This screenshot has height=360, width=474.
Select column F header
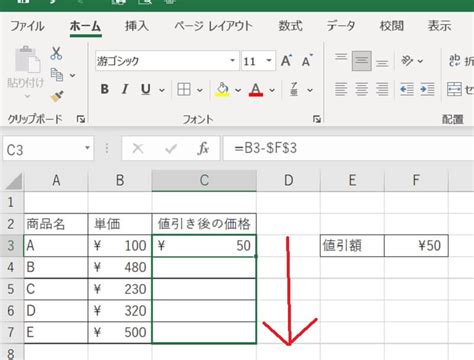[x=416, y=180]
